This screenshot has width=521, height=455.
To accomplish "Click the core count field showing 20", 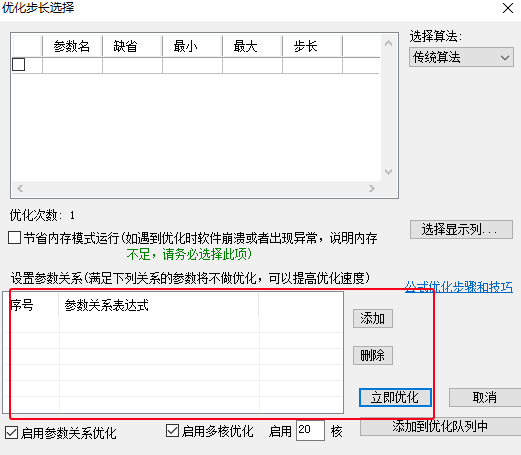I will pyautogui.click(x=310, y=430).
